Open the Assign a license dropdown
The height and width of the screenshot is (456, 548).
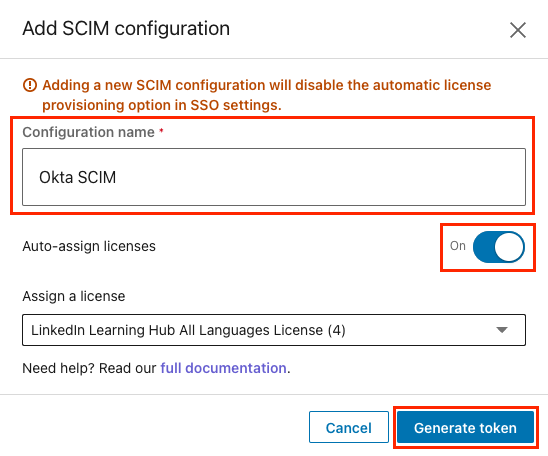tap(274, 330)
